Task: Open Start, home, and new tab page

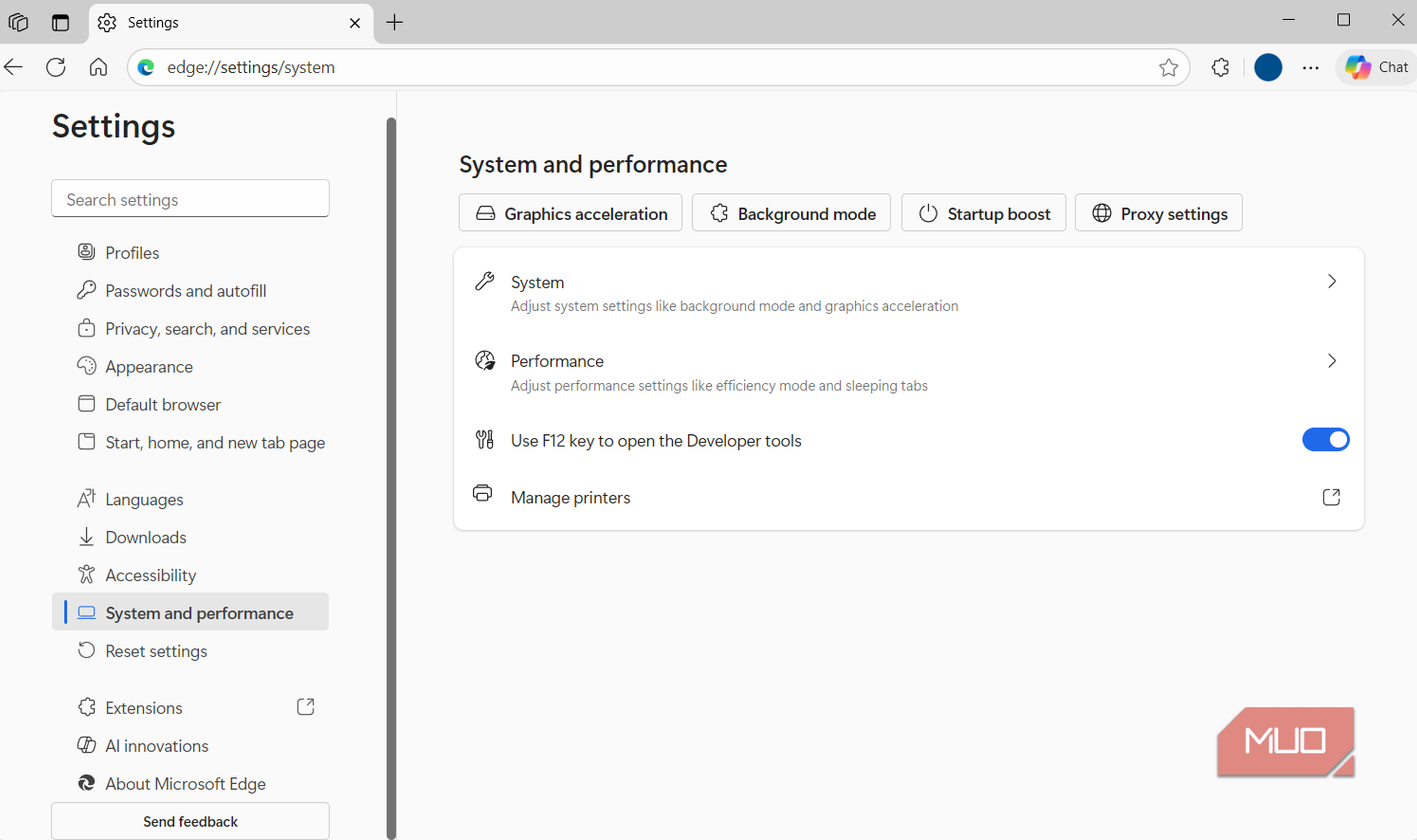Action: pos(190,443)
